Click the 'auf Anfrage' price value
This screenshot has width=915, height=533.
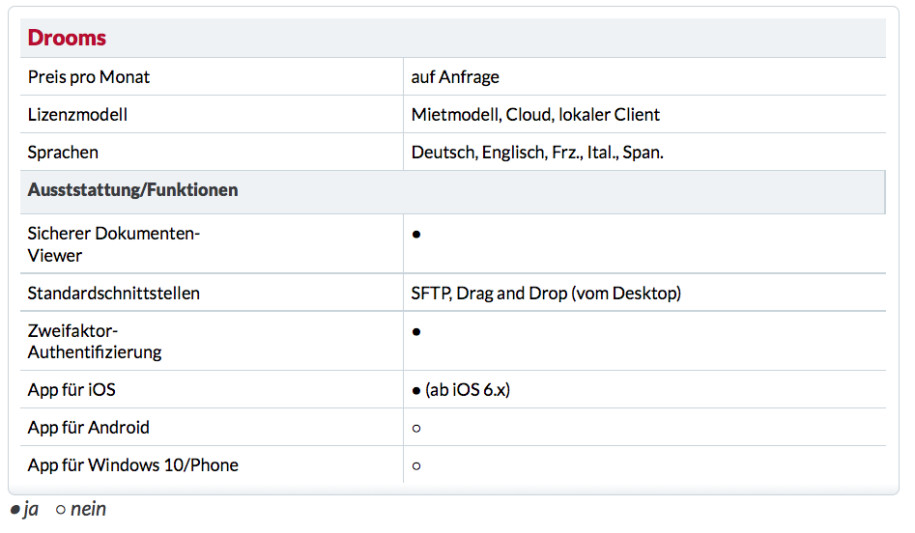pos(455,77)
